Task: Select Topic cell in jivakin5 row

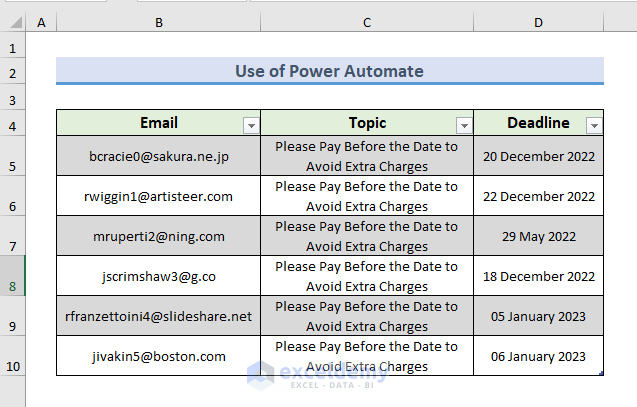Action: 367,356
